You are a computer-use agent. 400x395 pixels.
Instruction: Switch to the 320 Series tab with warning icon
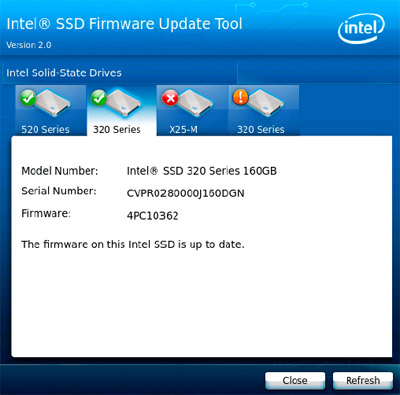click(x=263, y=110)
